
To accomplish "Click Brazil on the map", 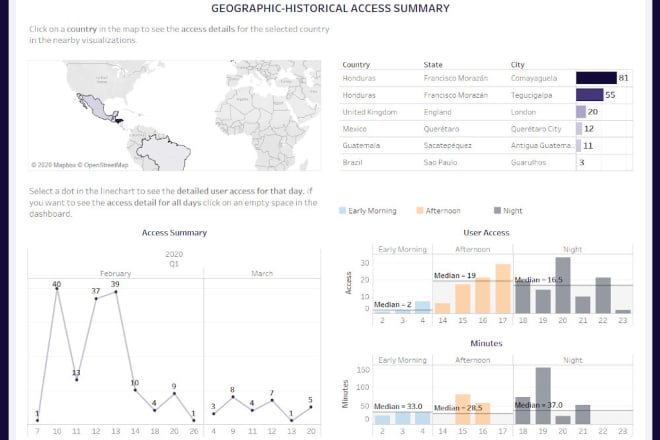I will point(164,153).
